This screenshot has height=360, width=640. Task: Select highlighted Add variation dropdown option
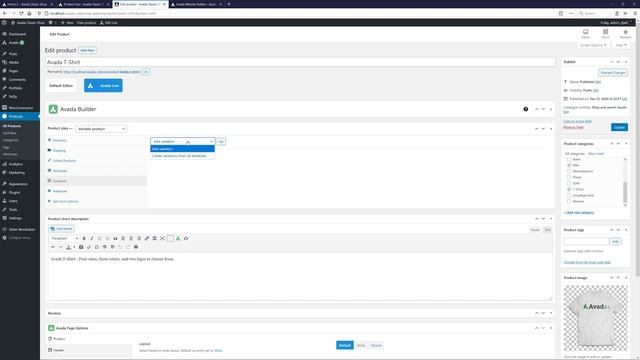[182, 149]
